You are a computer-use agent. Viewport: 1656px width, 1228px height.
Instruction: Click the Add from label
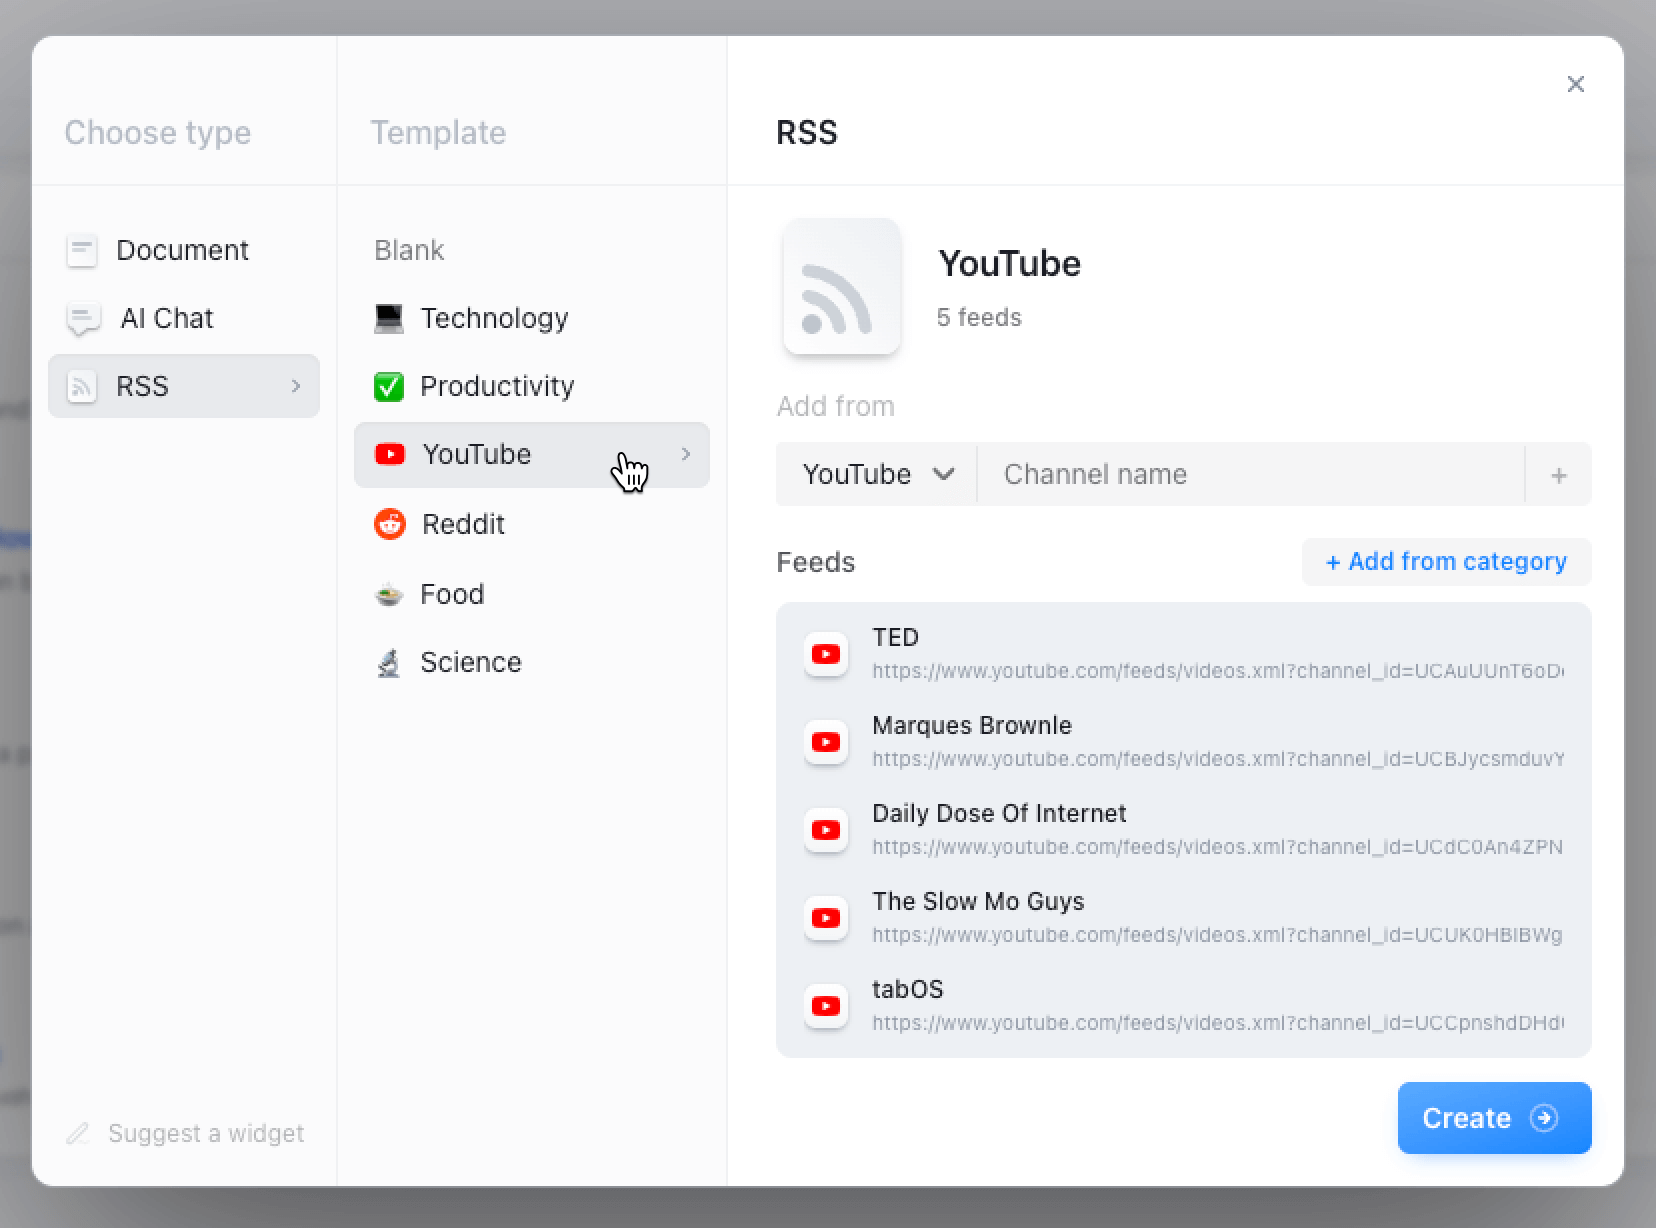click(x=835, y=406)
